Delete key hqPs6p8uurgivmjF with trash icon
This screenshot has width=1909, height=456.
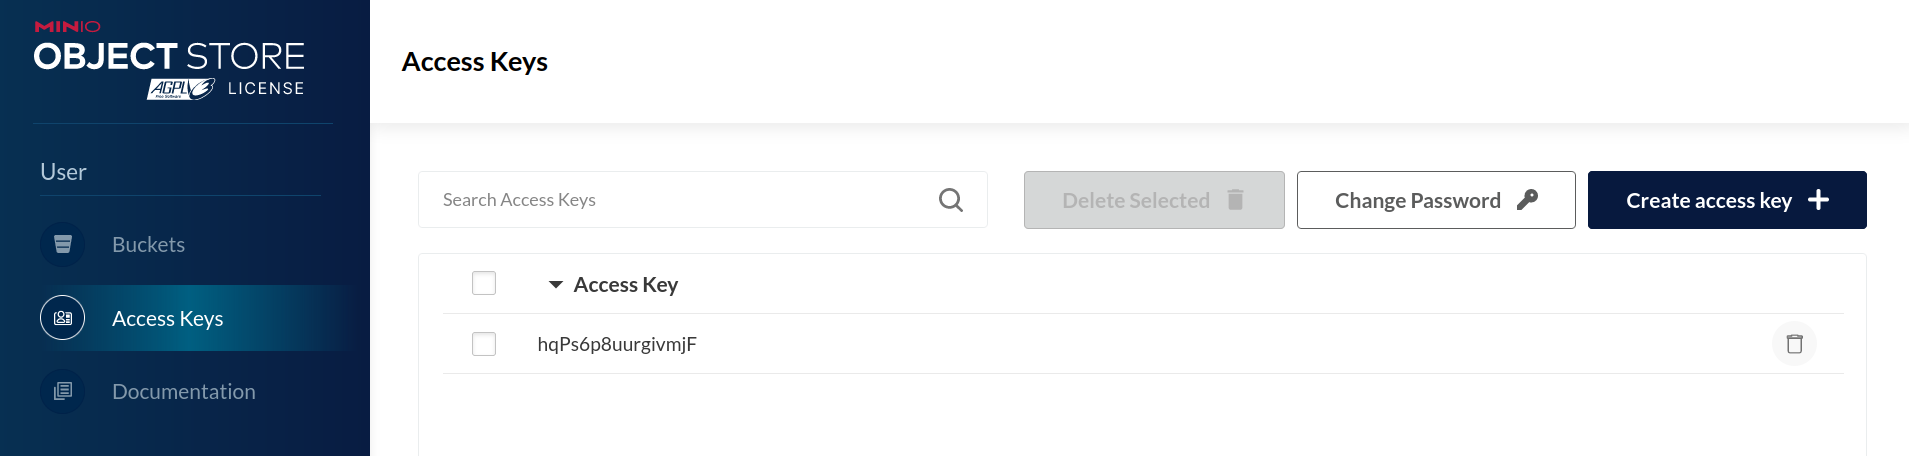1795,344
